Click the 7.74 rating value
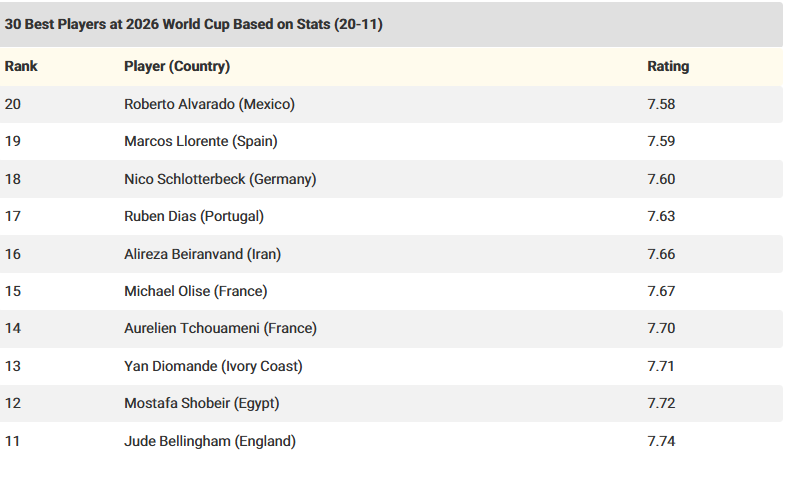 click(661, 441)
